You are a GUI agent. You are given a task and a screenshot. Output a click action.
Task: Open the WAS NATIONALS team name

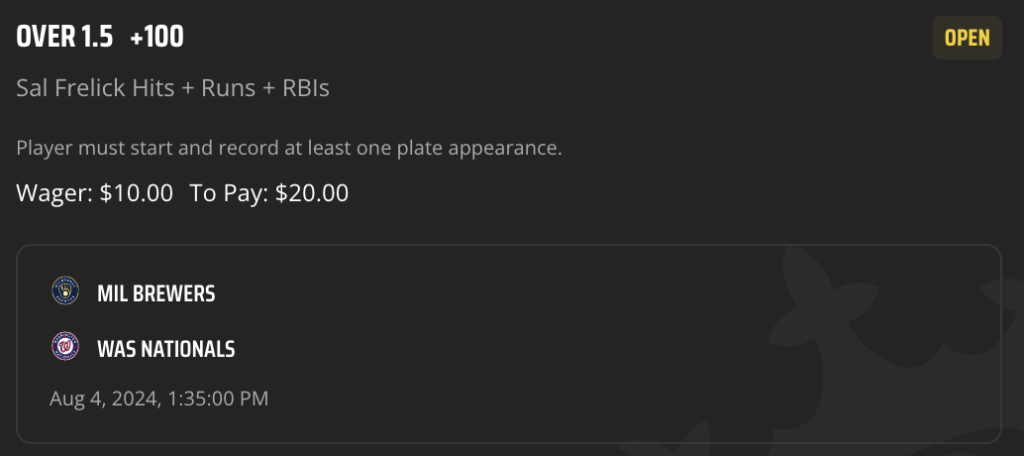(x=166, y=350)
